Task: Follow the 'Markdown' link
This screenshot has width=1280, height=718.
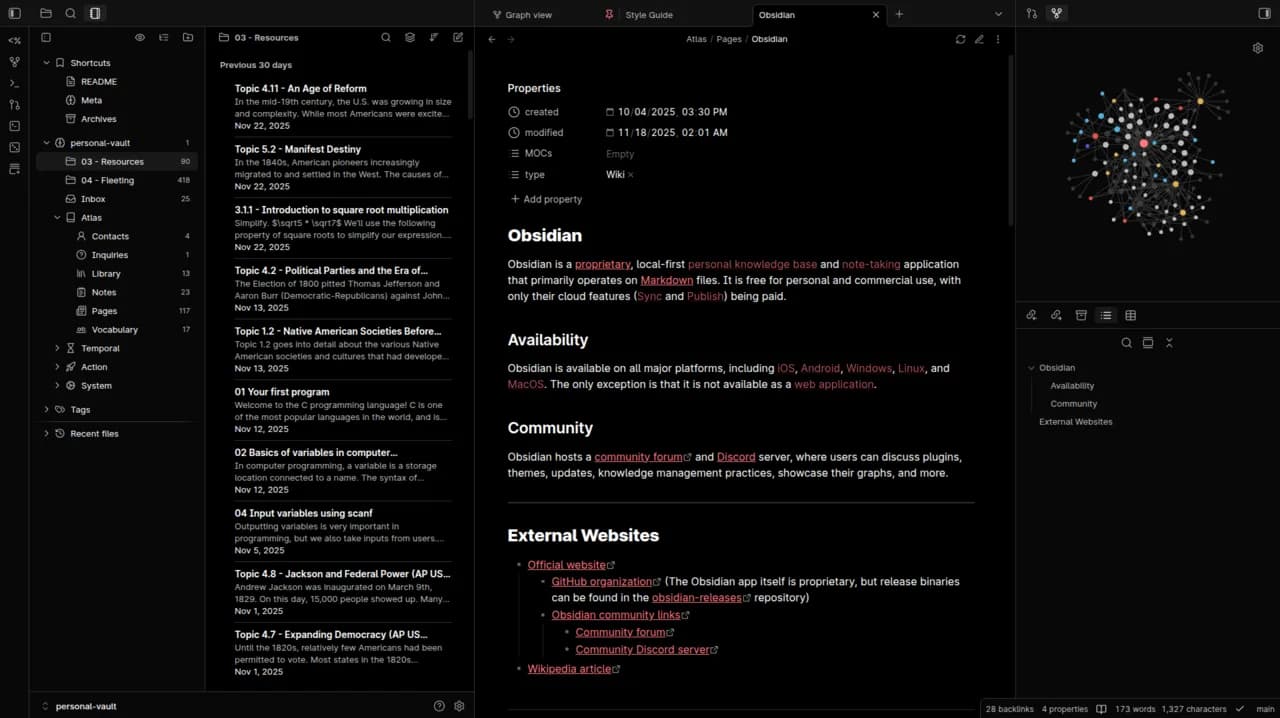Action: (667, 280)
